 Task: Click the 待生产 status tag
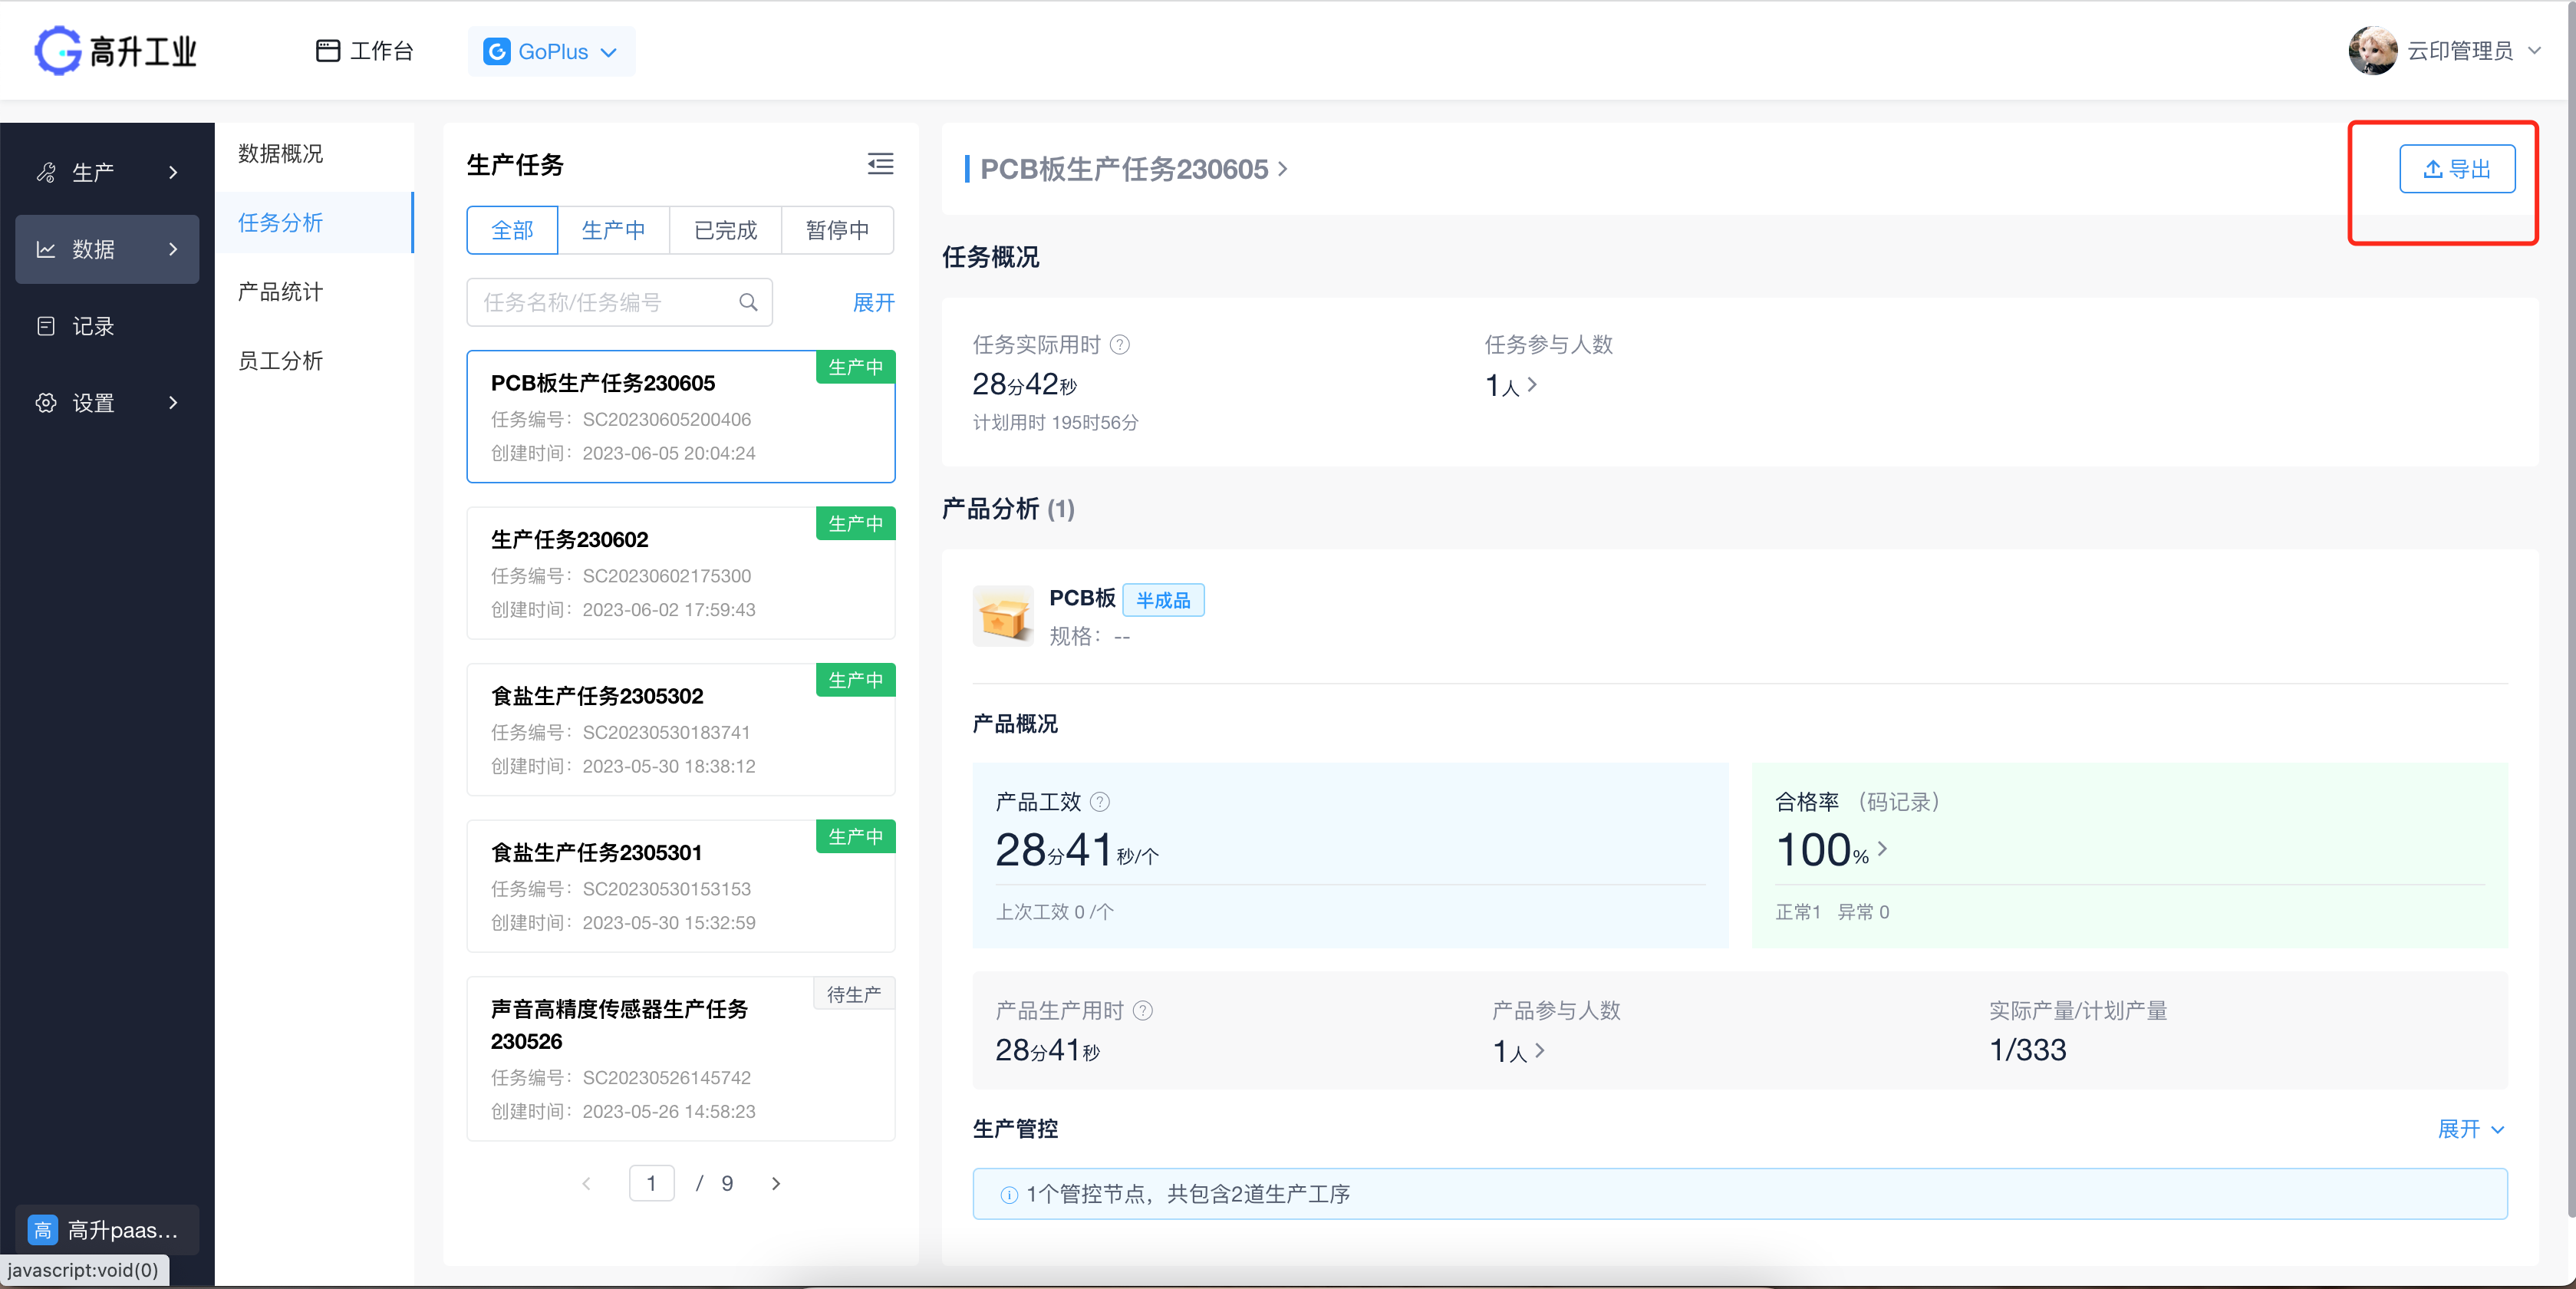(x=853, y=994)
